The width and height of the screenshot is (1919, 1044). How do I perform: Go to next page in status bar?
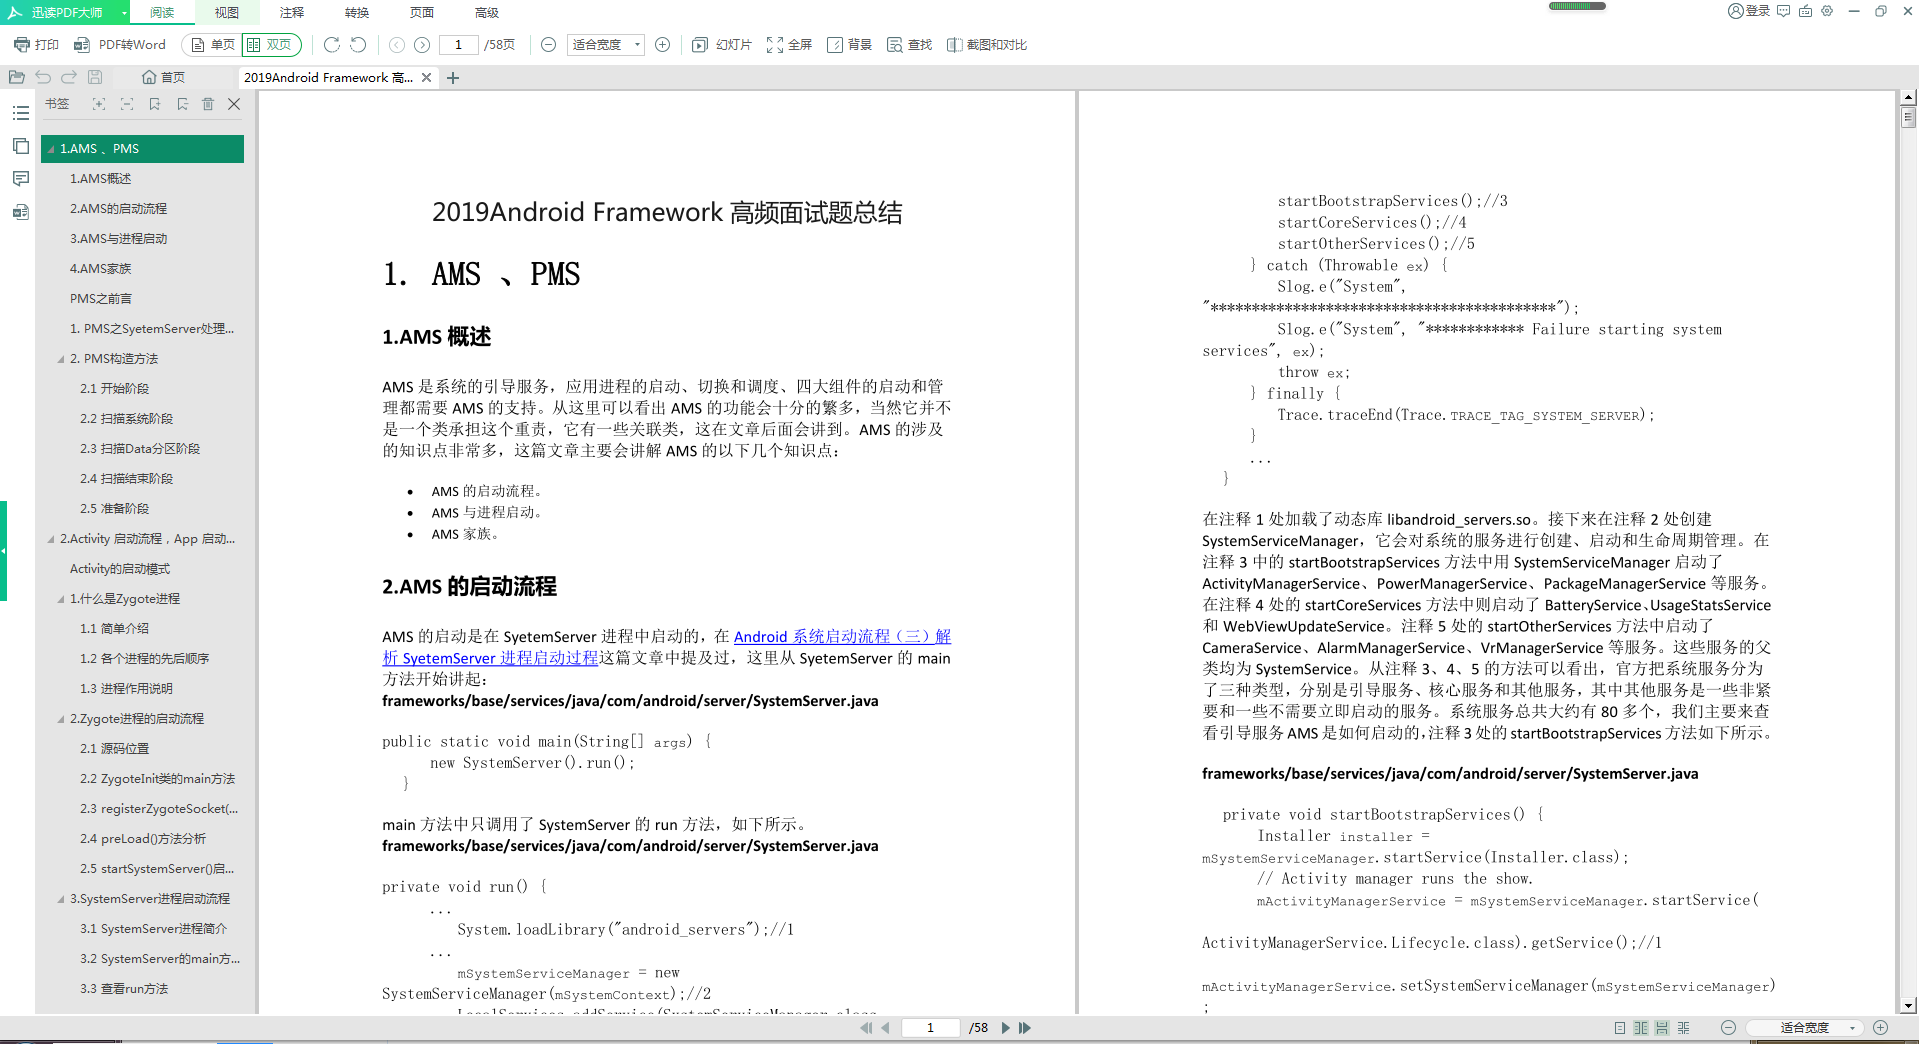(1006, 1028)
